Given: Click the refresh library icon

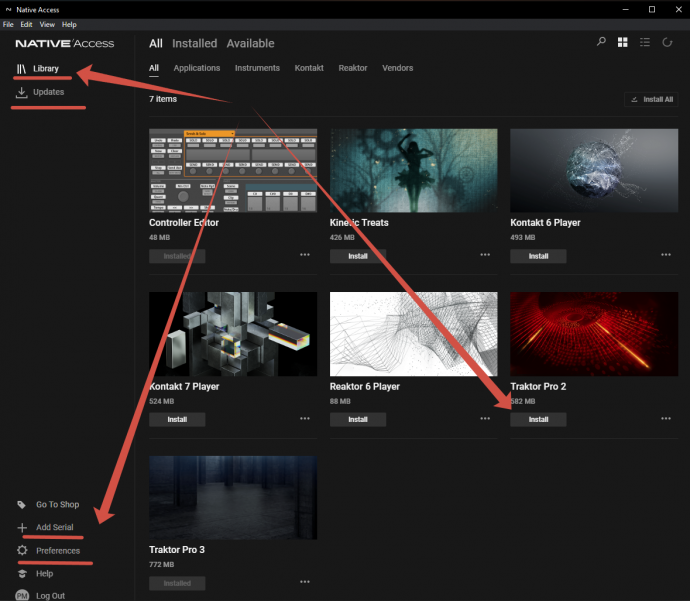Looking at the screenshot, I should 667,42.
